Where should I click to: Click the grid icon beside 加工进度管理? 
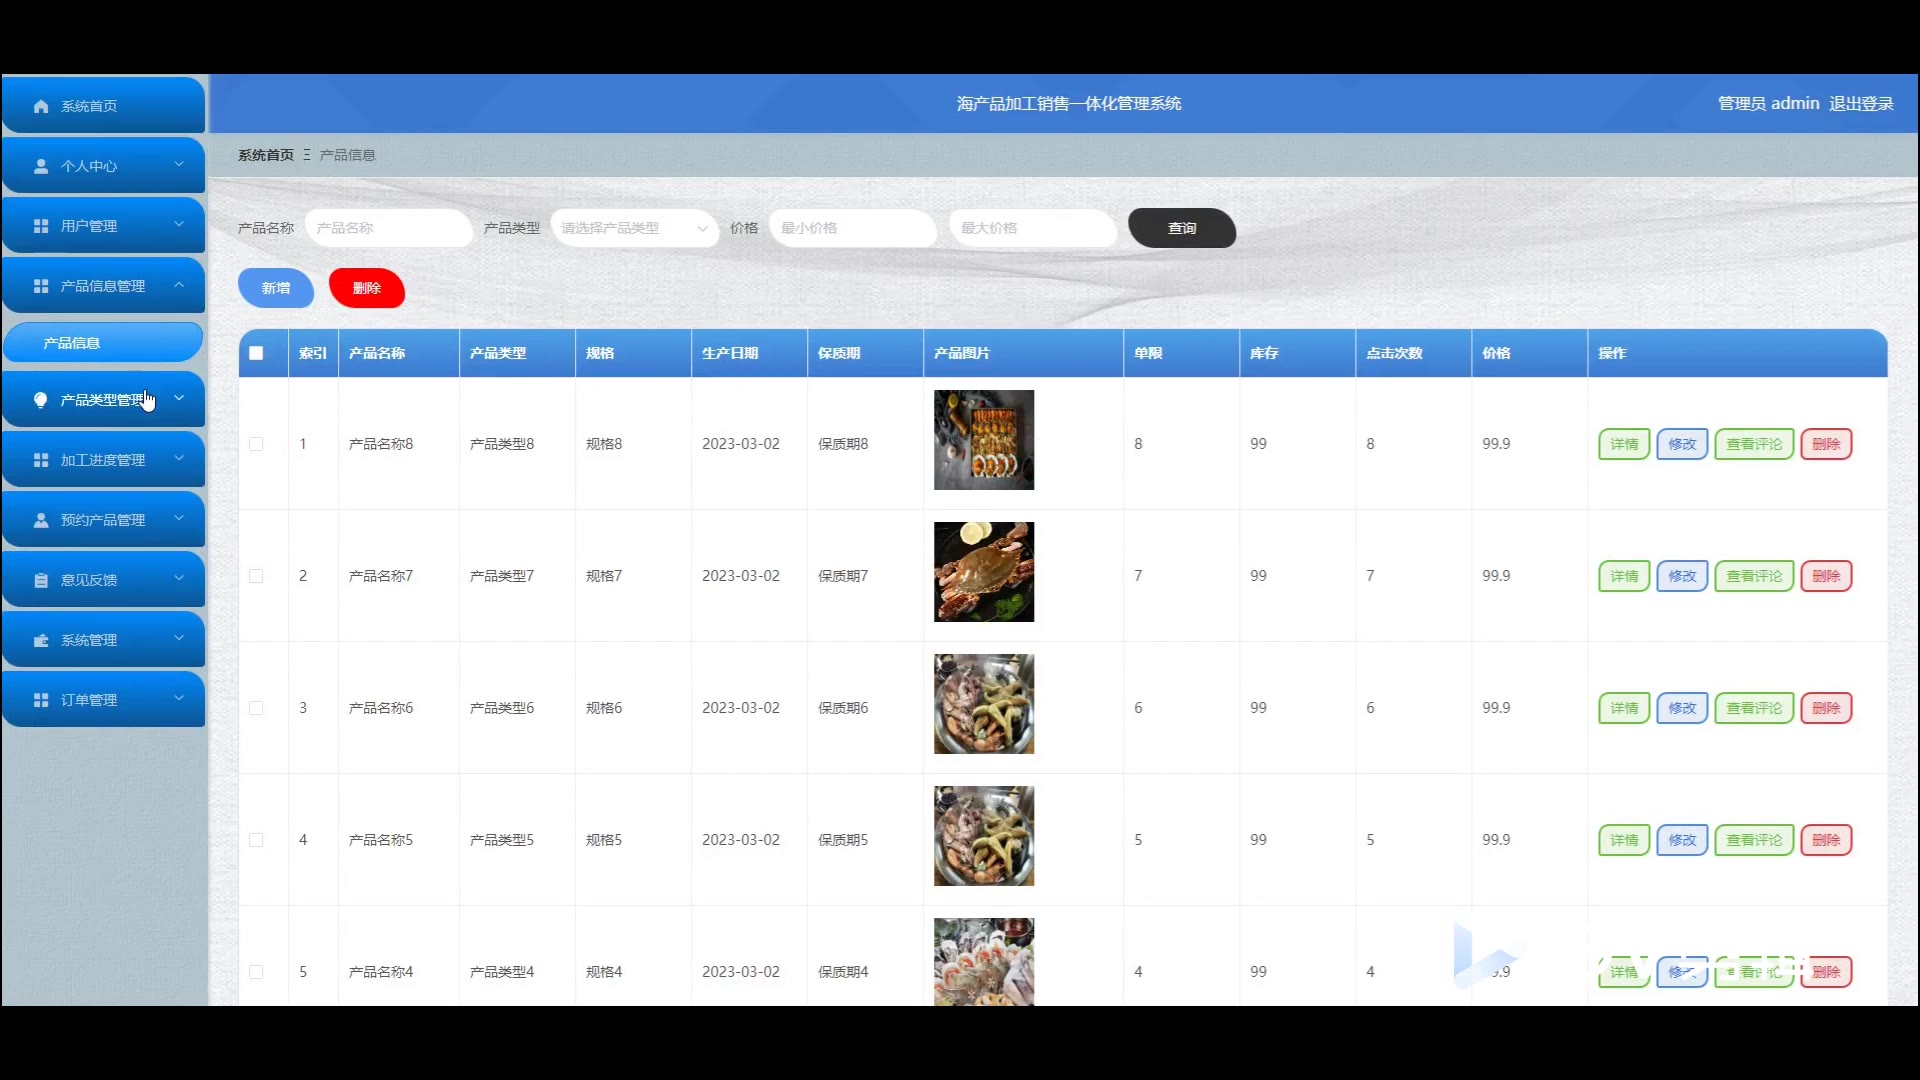point(41,460)
